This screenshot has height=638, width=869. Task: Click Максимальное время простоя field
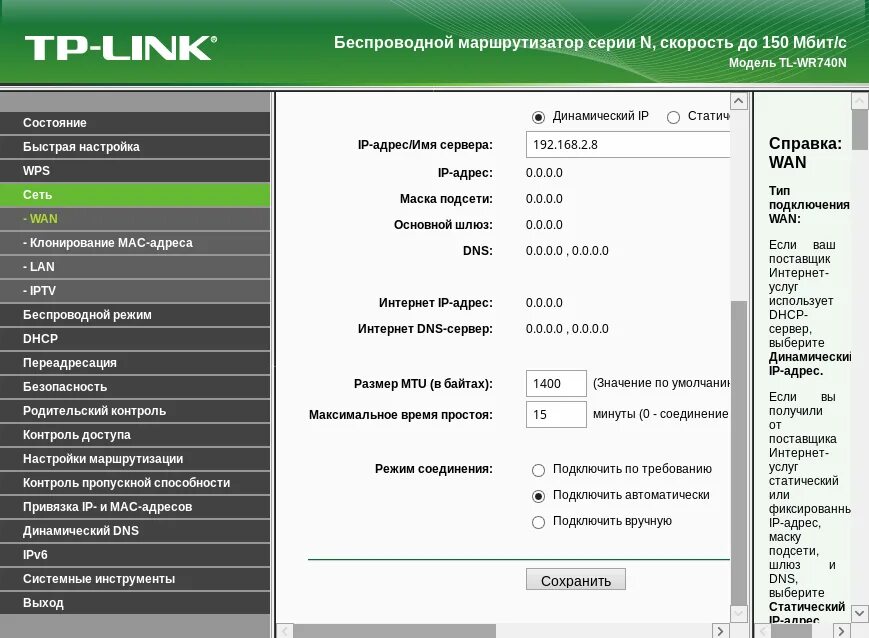pos(556,414)
